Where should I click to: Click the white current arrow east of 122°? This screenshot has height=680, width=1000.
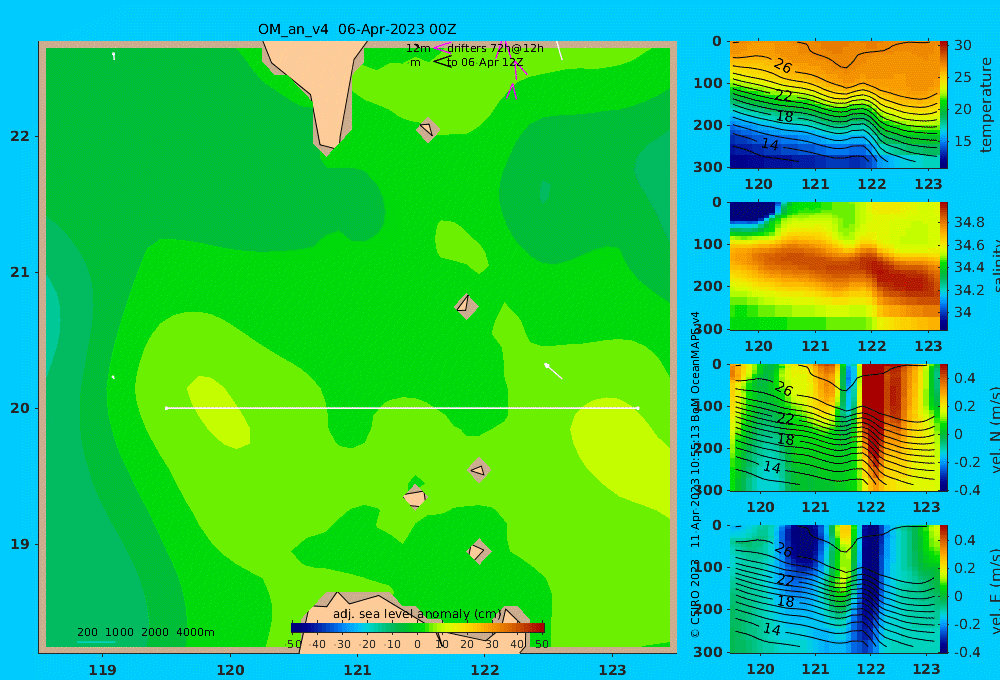point(553,371)
